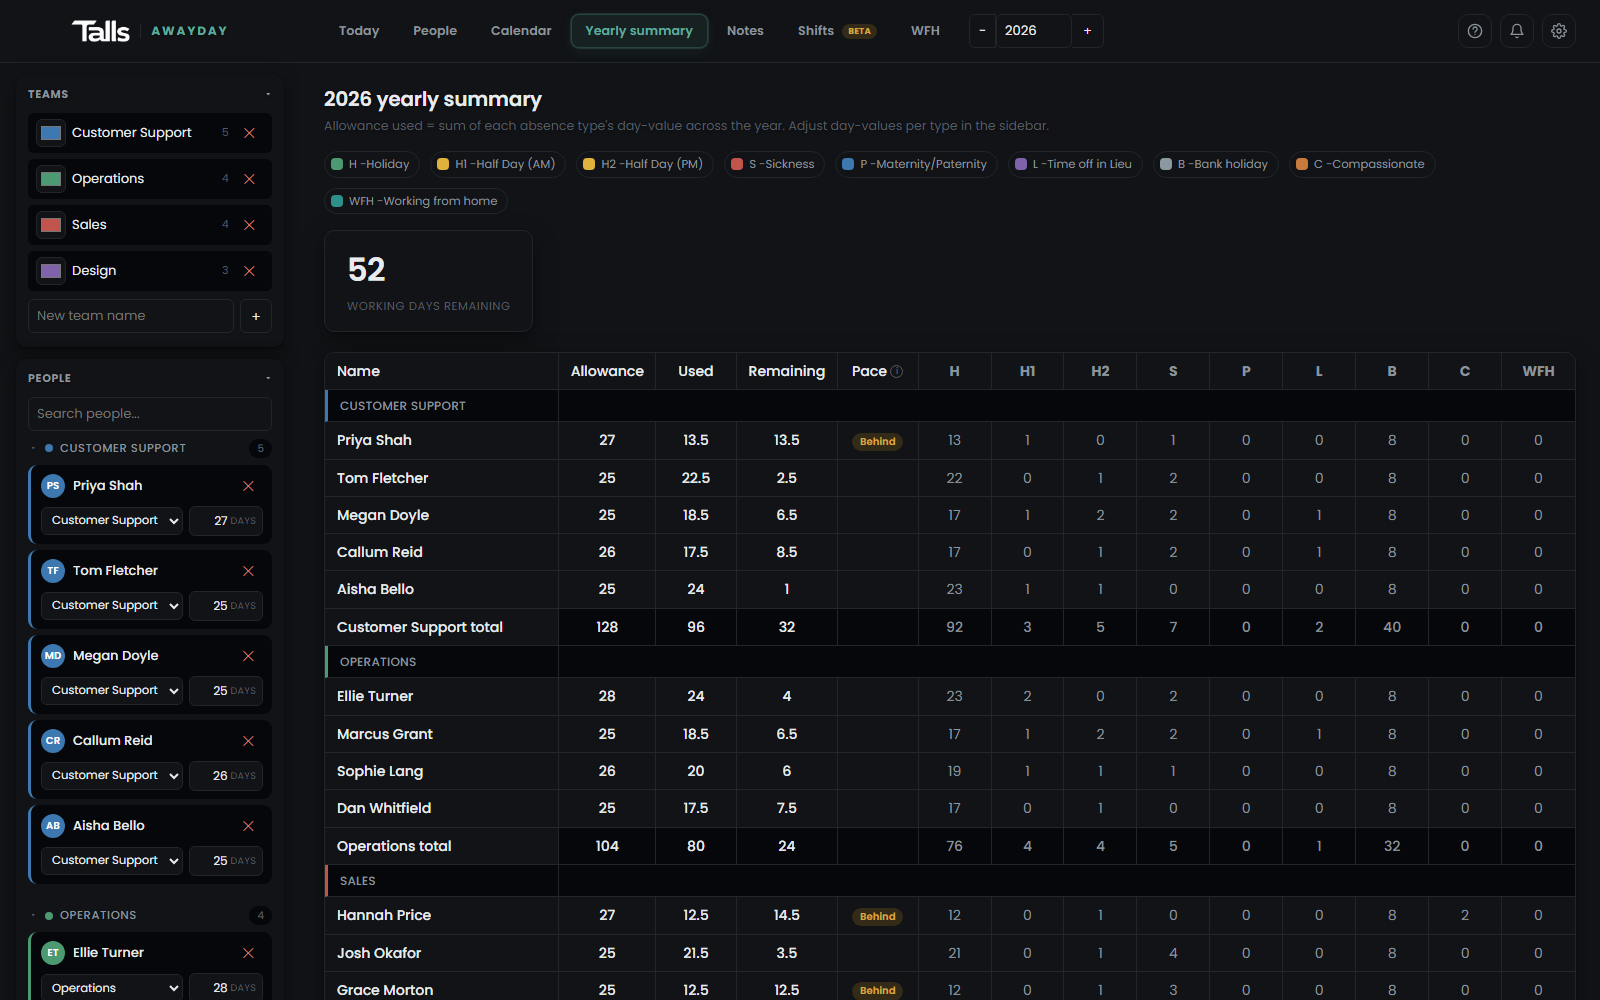Collapse Customer Support people group
This screenshot has height=1000, width=1600.
tap(33, 448)
